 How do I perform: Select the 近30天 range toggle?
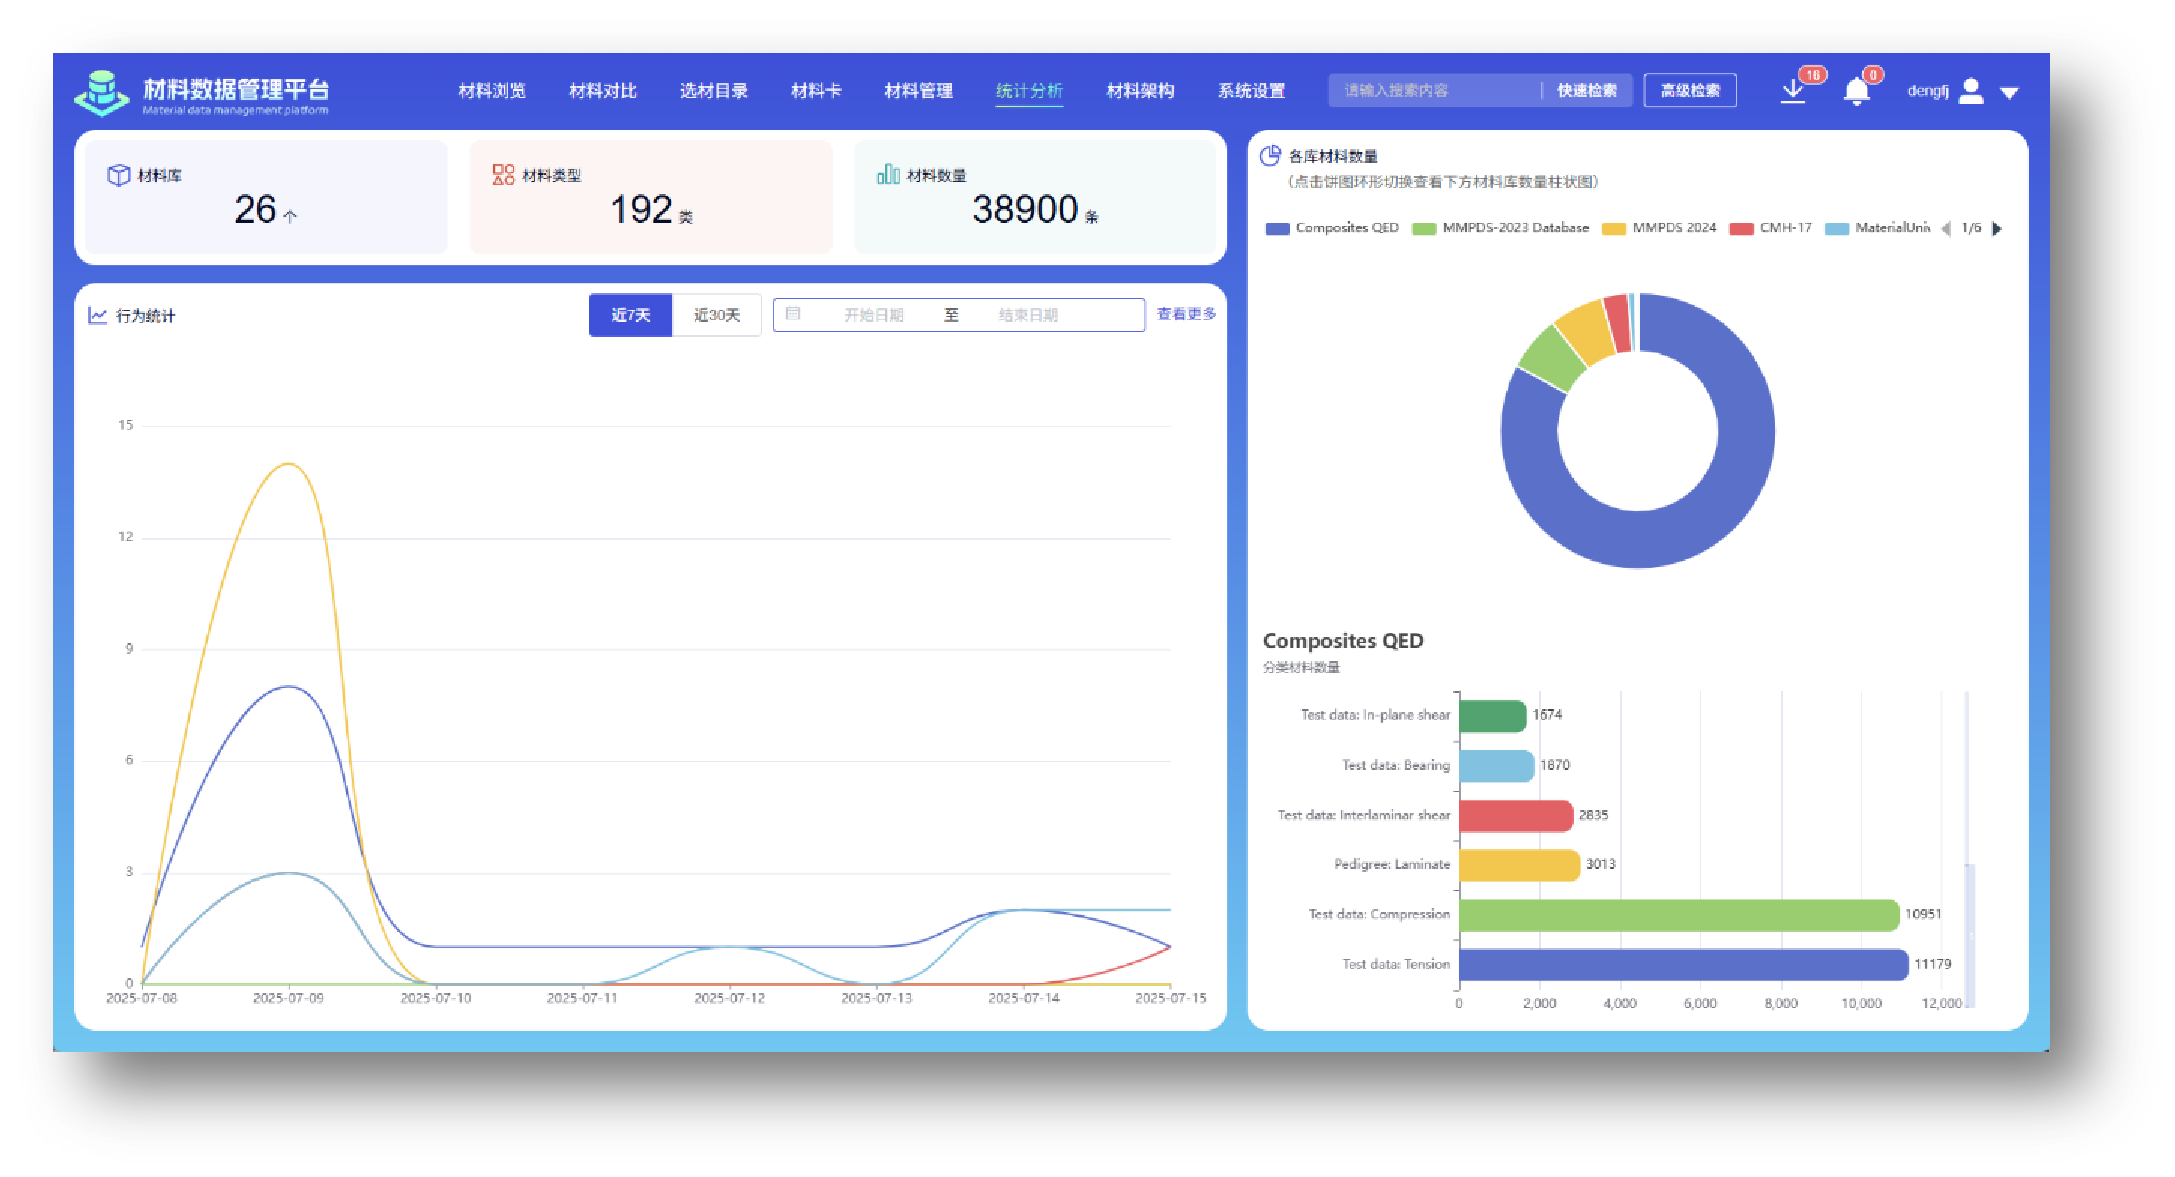coord(717,315)
